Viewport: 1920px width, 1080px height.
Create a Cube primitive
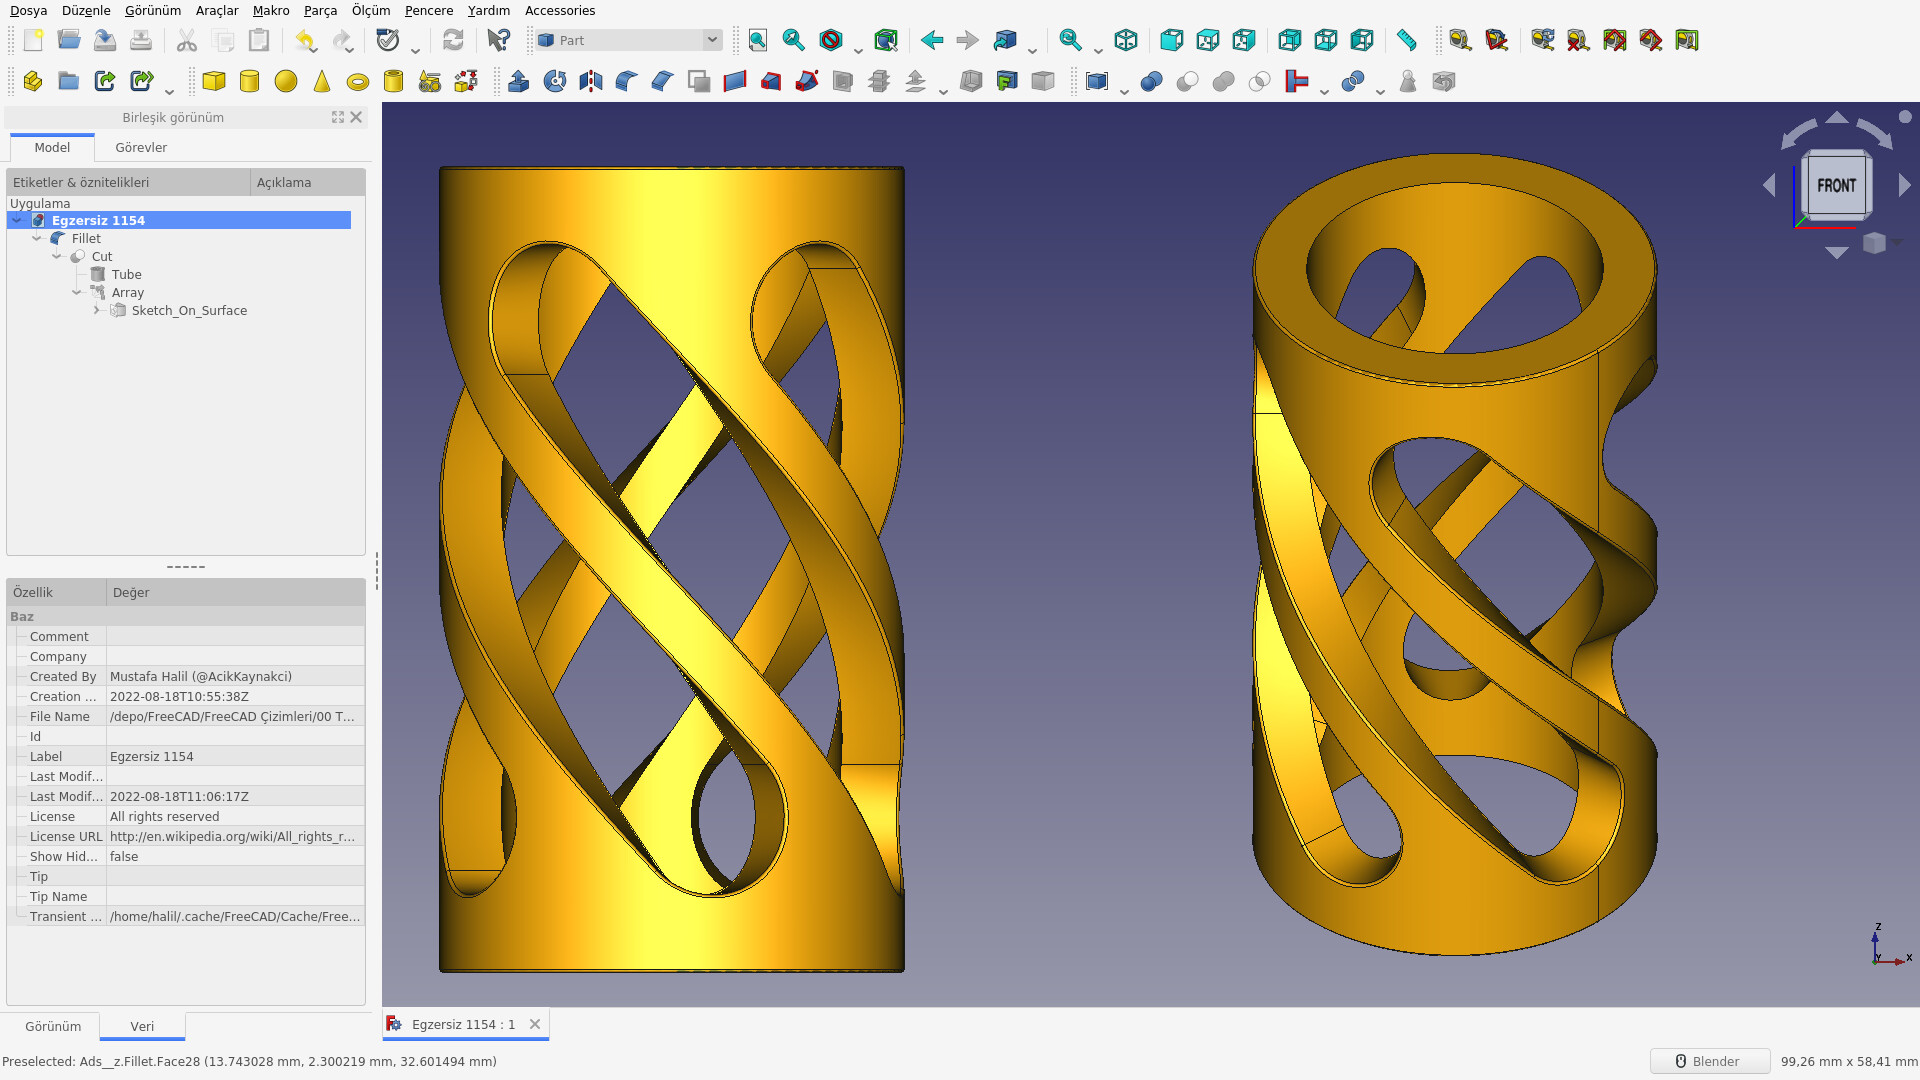(213, 81)
